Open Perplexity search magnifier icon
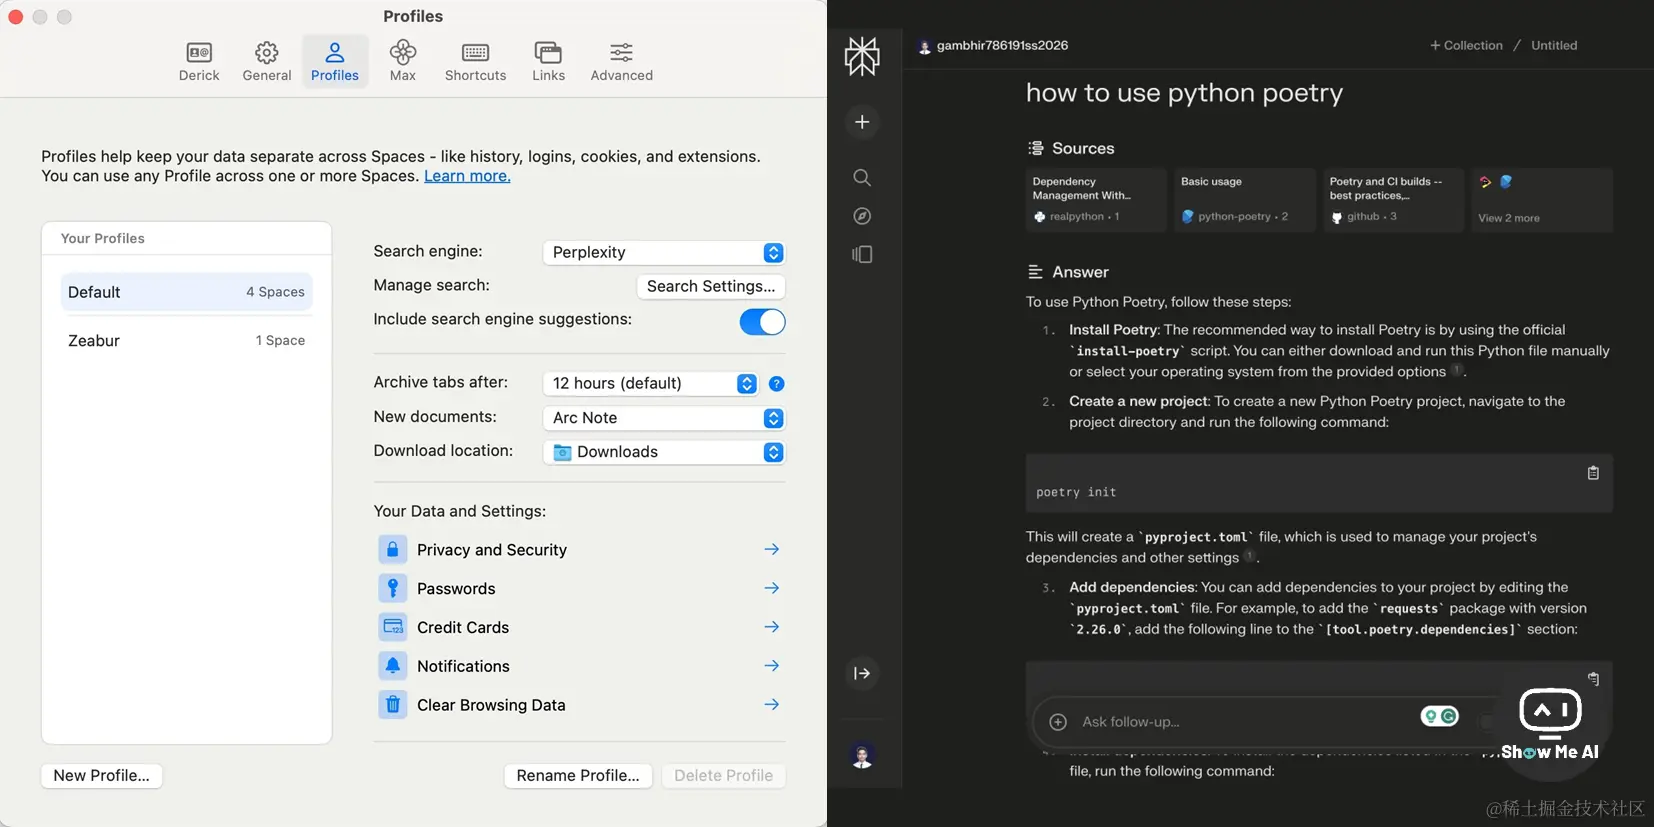The width and height of the screenshot is (1654, 827). [862, 178]
